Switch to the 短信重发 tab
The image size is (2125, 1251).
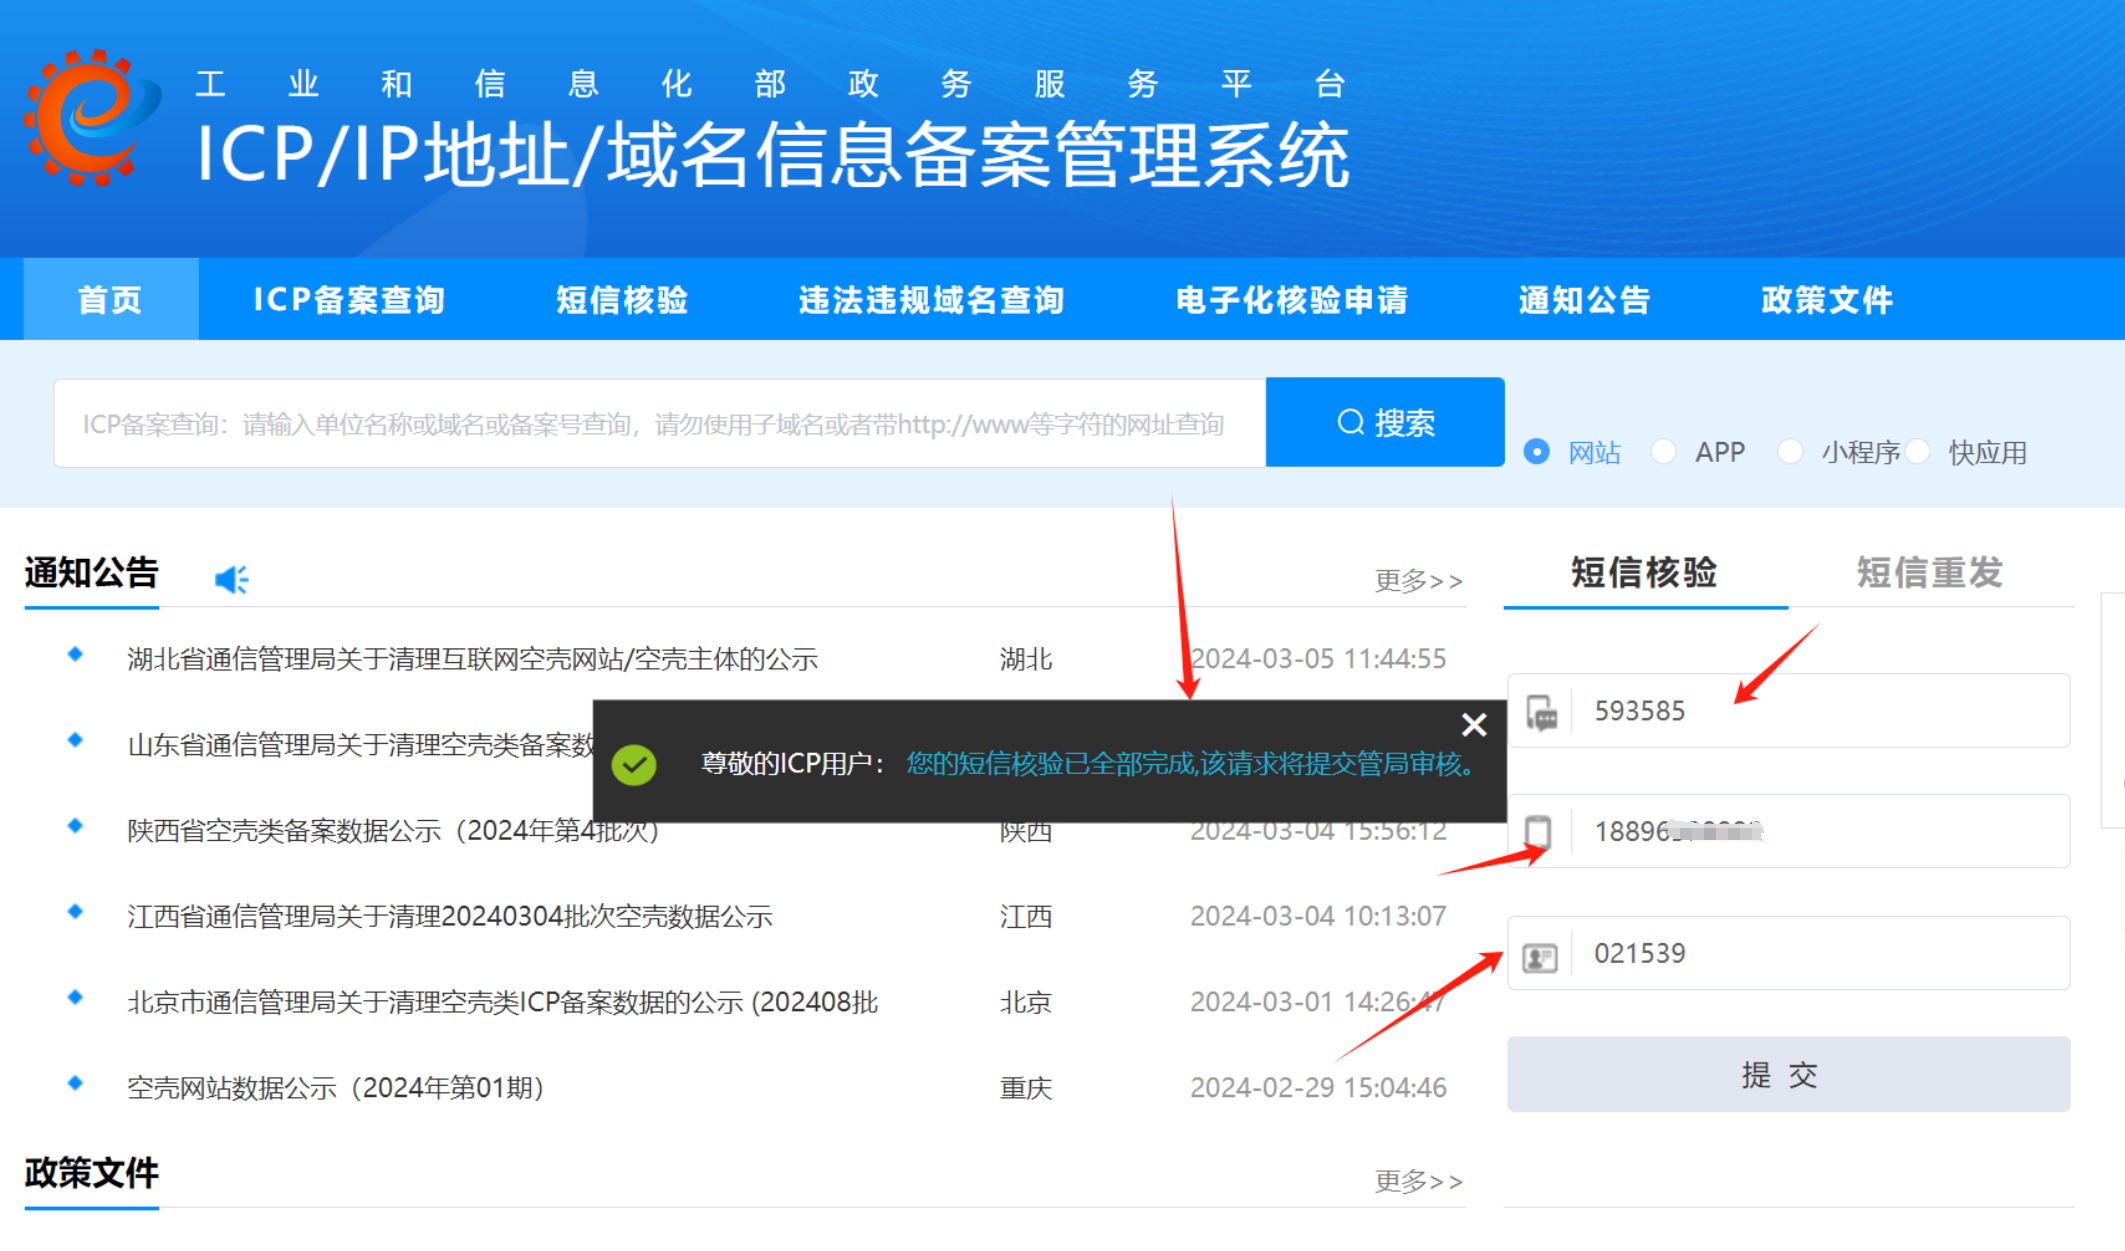coord(1929,573)
